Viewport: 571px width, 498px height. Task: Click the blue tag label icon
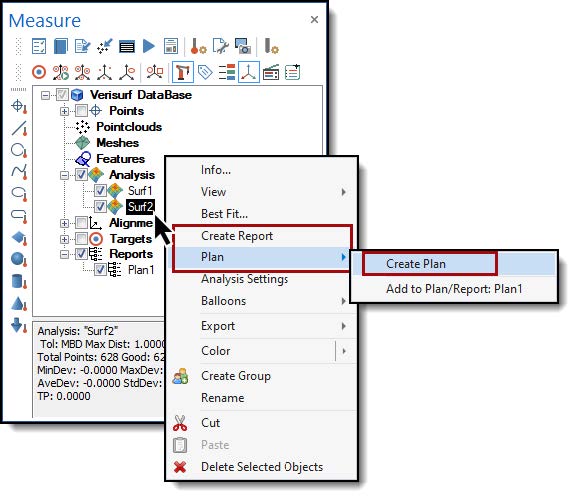click(x=205, y=72)
